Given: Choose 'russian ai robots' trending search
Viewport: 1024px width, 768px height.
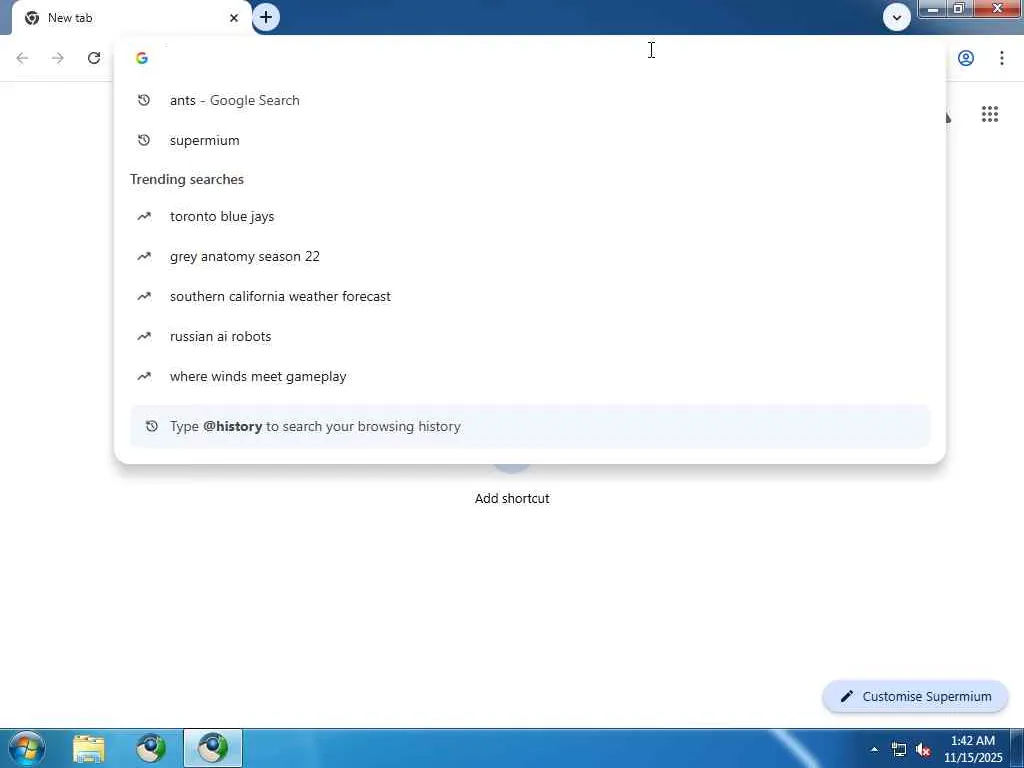Looking at the screenshot, I should tap(530, 336).
